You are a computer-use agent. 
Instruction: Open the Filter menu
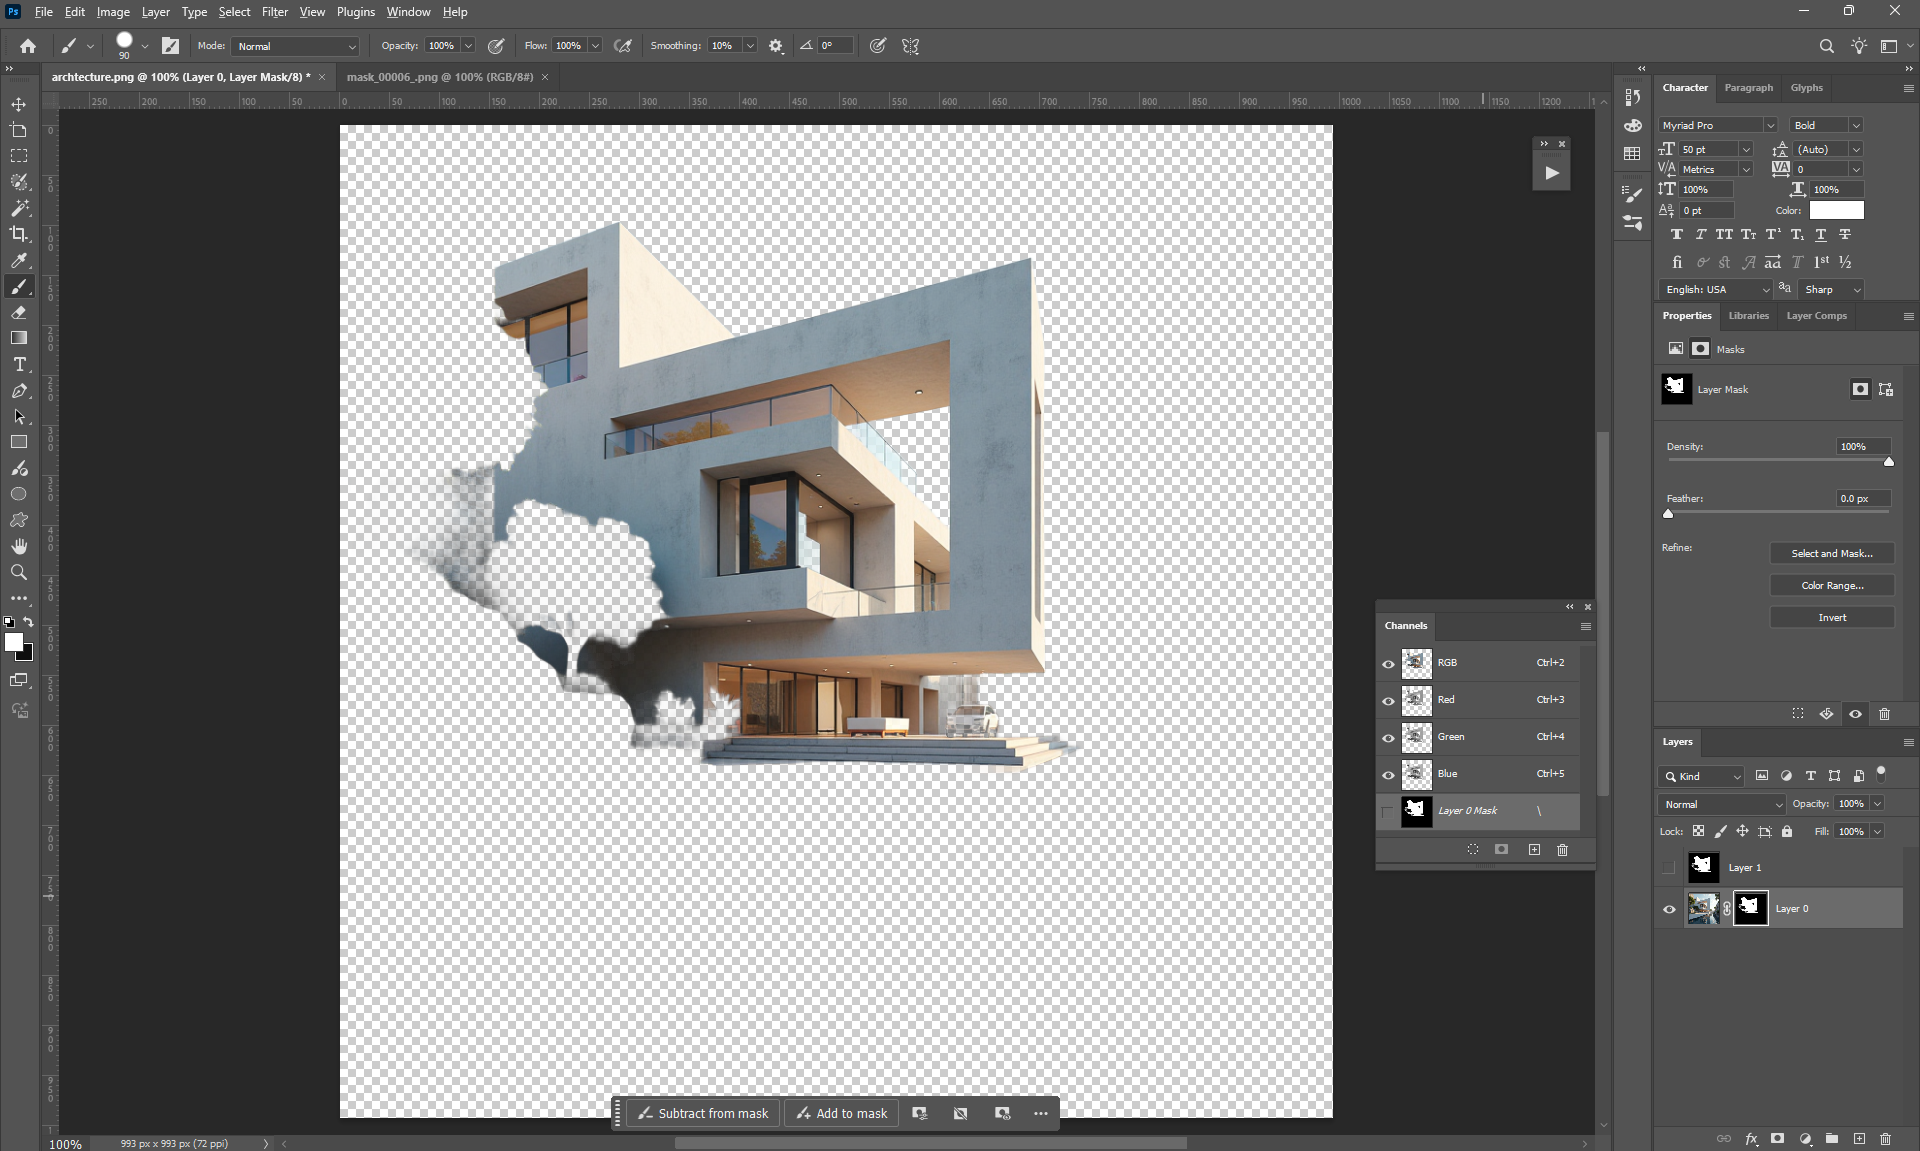pos(274,12)
